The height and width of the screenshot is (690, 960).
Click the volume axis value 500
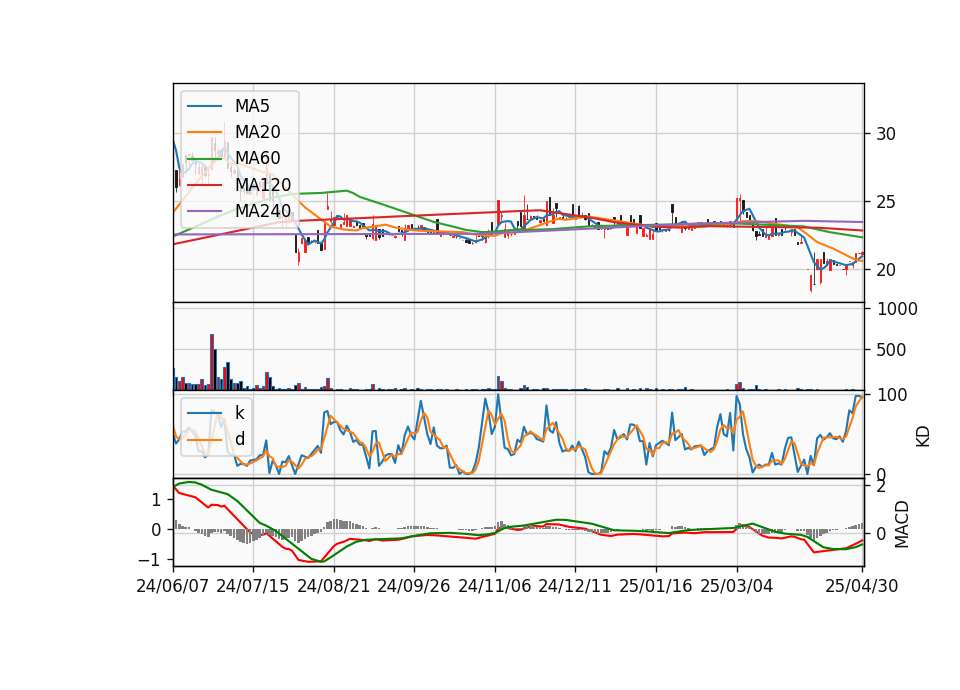(891, 350)
